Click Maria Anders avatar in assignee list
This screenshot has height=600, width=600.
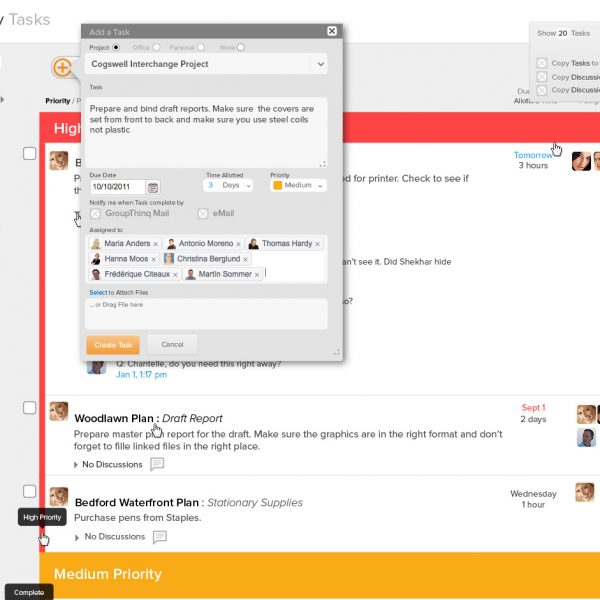96,243
